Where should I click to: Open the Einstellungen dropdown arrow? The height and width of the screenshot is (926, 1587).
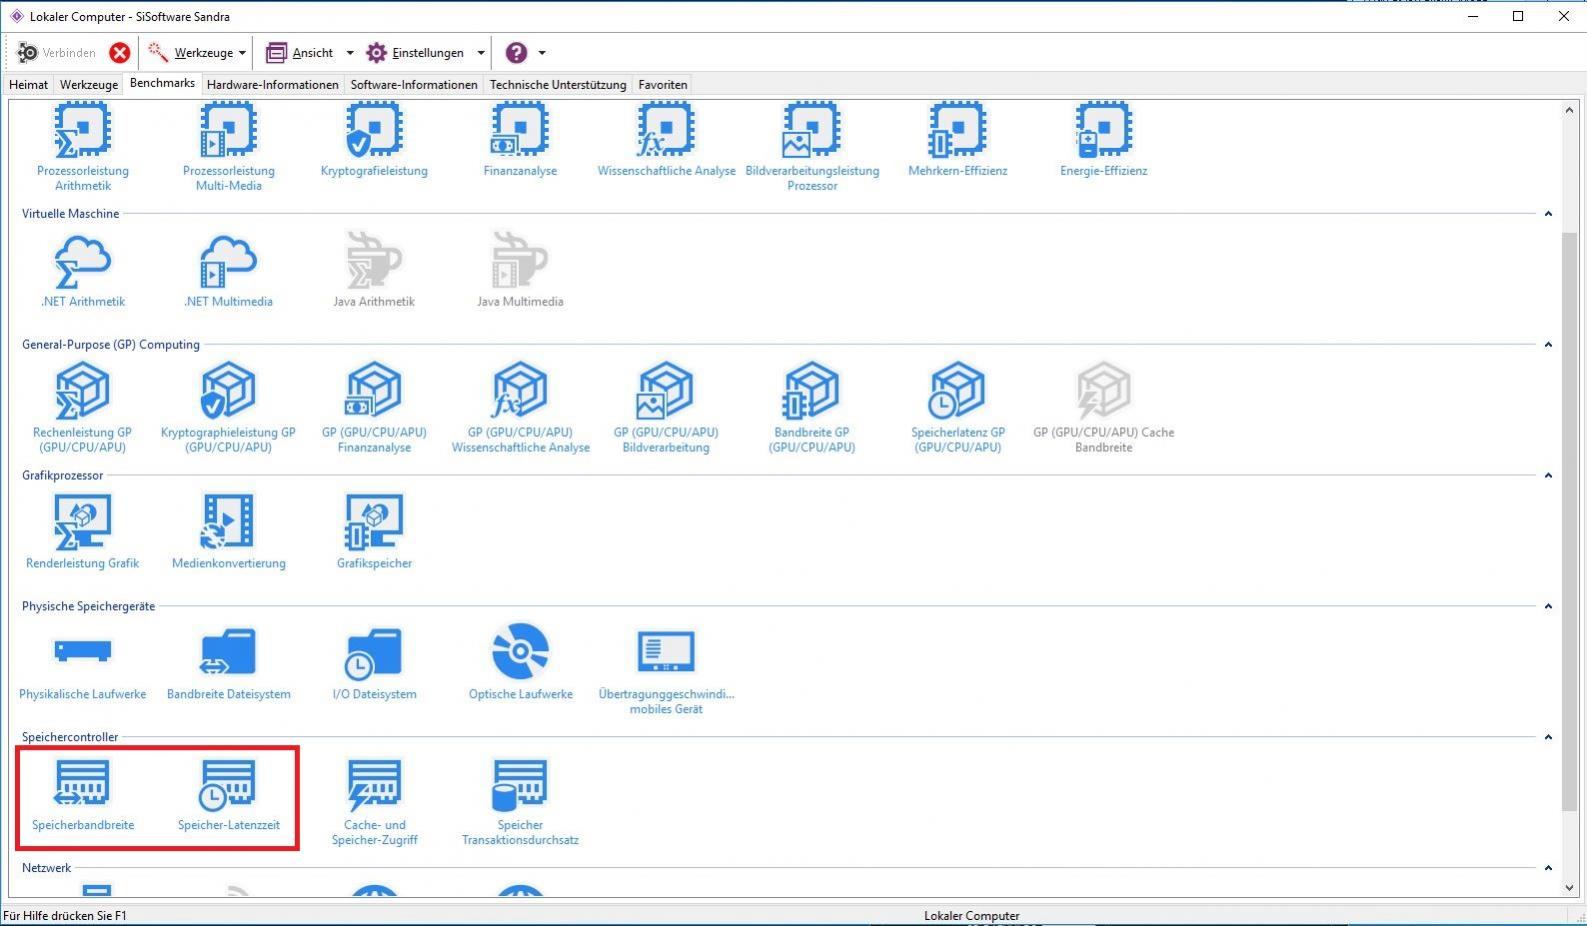[x=480, y=53]
